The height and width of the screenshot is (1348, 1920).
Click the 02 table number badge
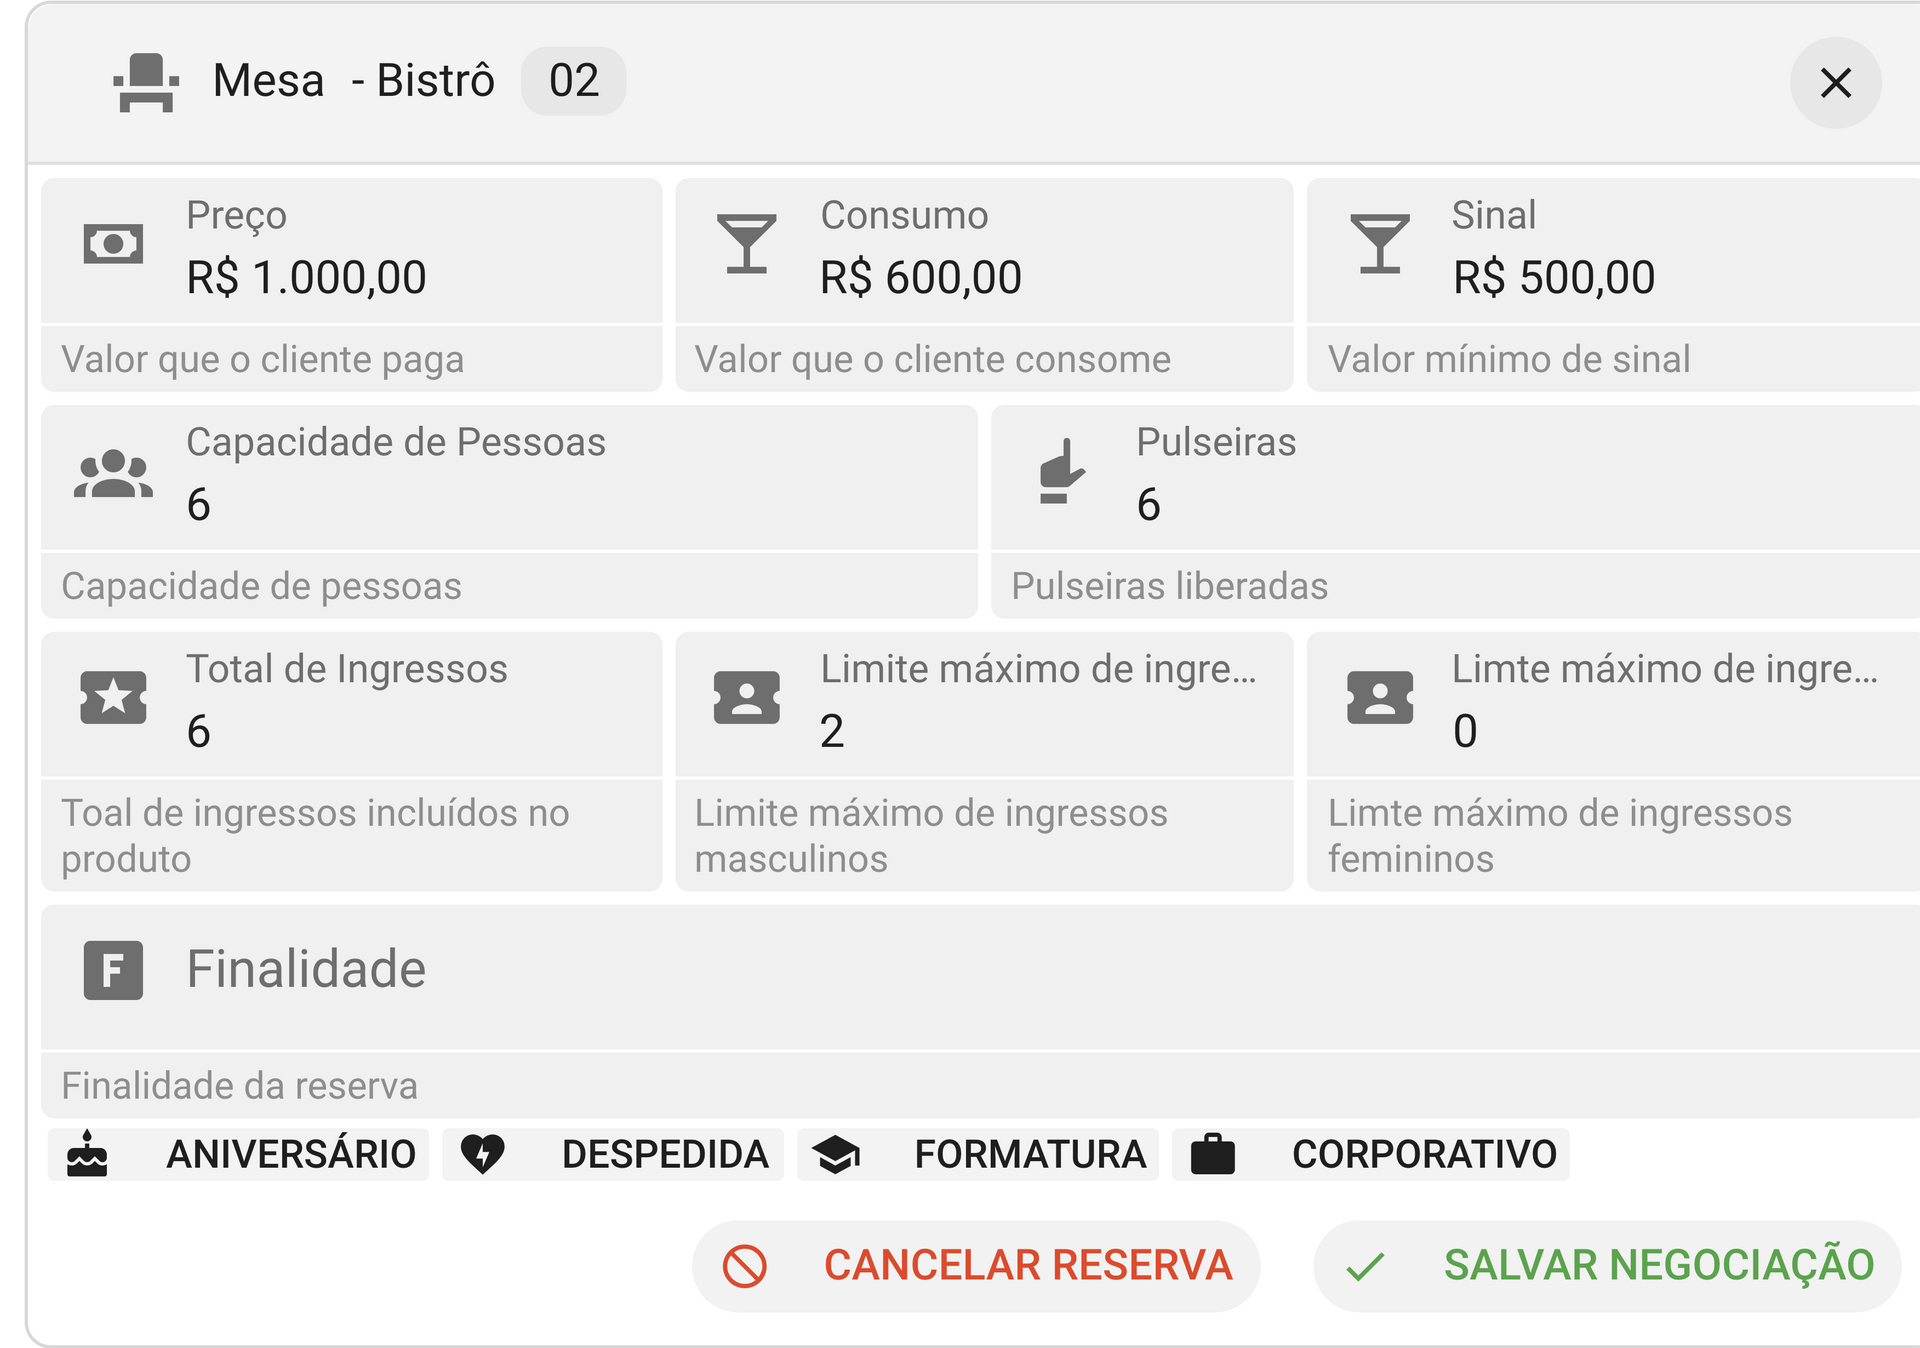point(574,81)
